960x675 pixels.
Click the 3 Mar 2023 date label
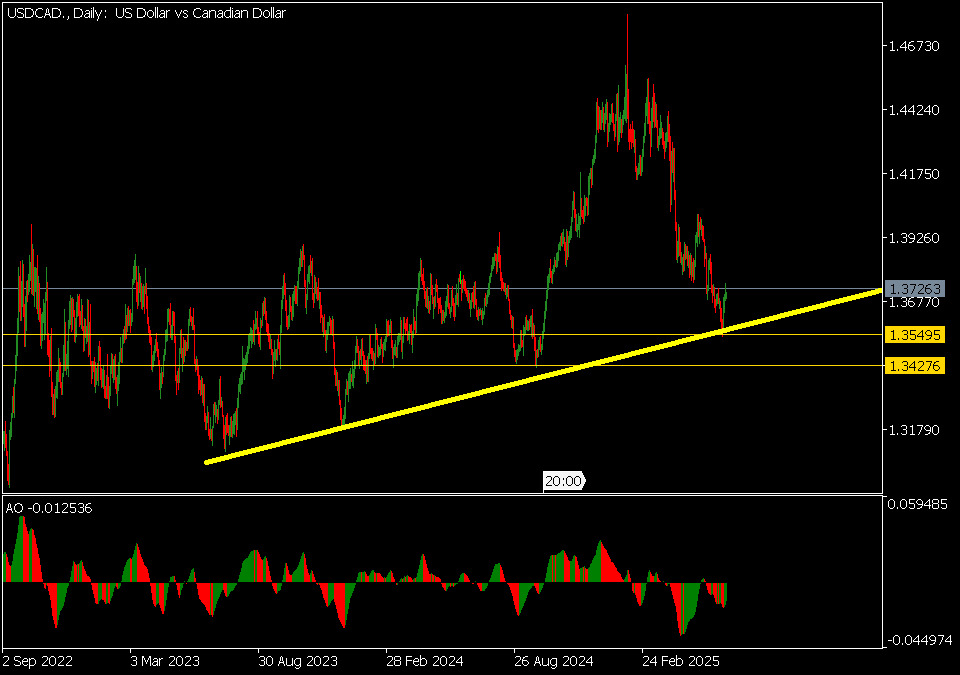tap(165, 662)
